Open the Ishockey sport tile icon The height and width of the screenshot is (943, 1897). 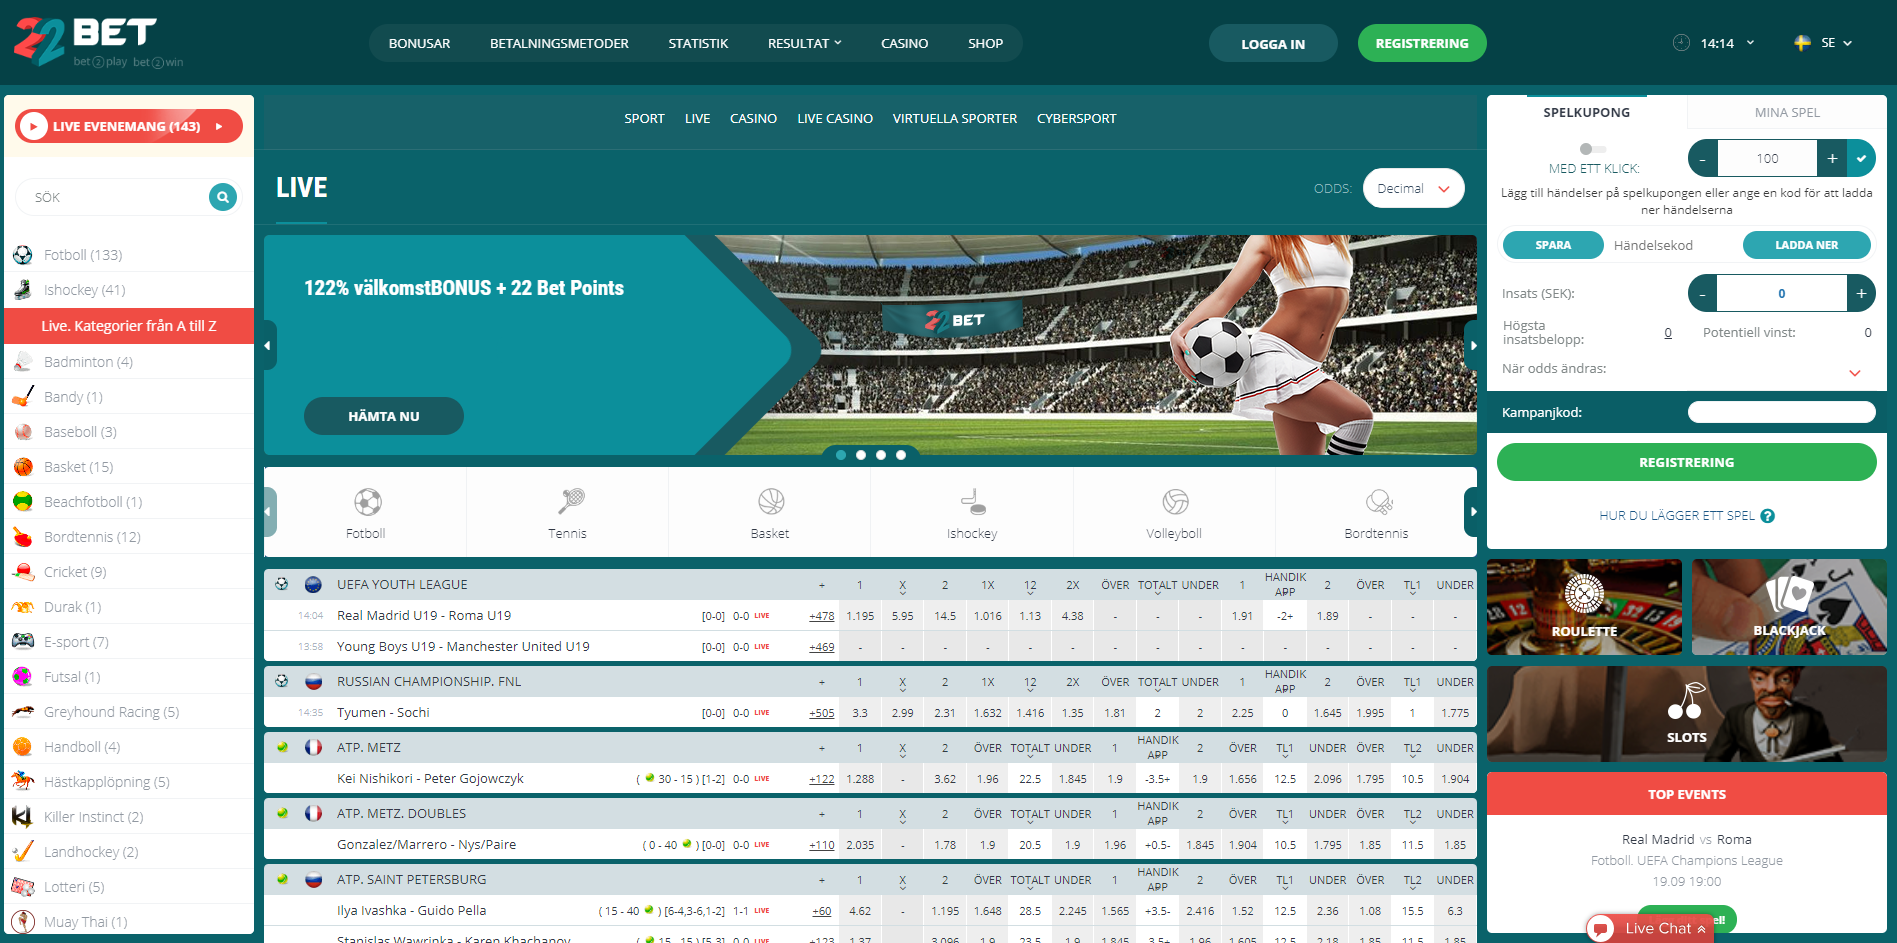point(973,501)
